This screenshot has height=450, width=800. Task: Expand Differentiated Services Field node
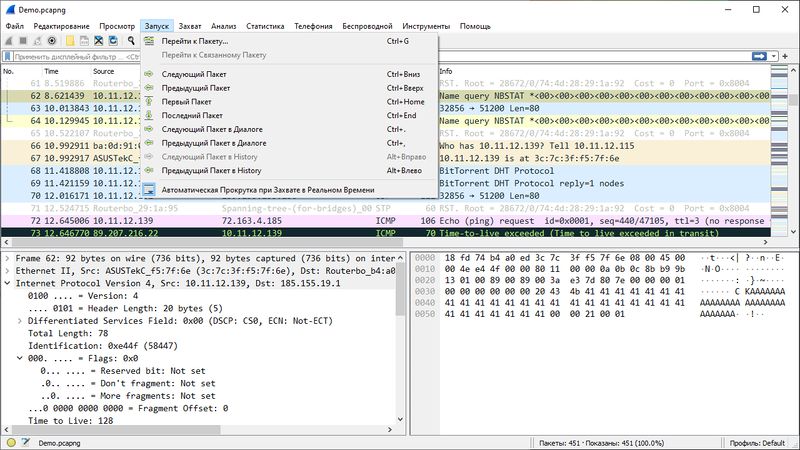19,321
